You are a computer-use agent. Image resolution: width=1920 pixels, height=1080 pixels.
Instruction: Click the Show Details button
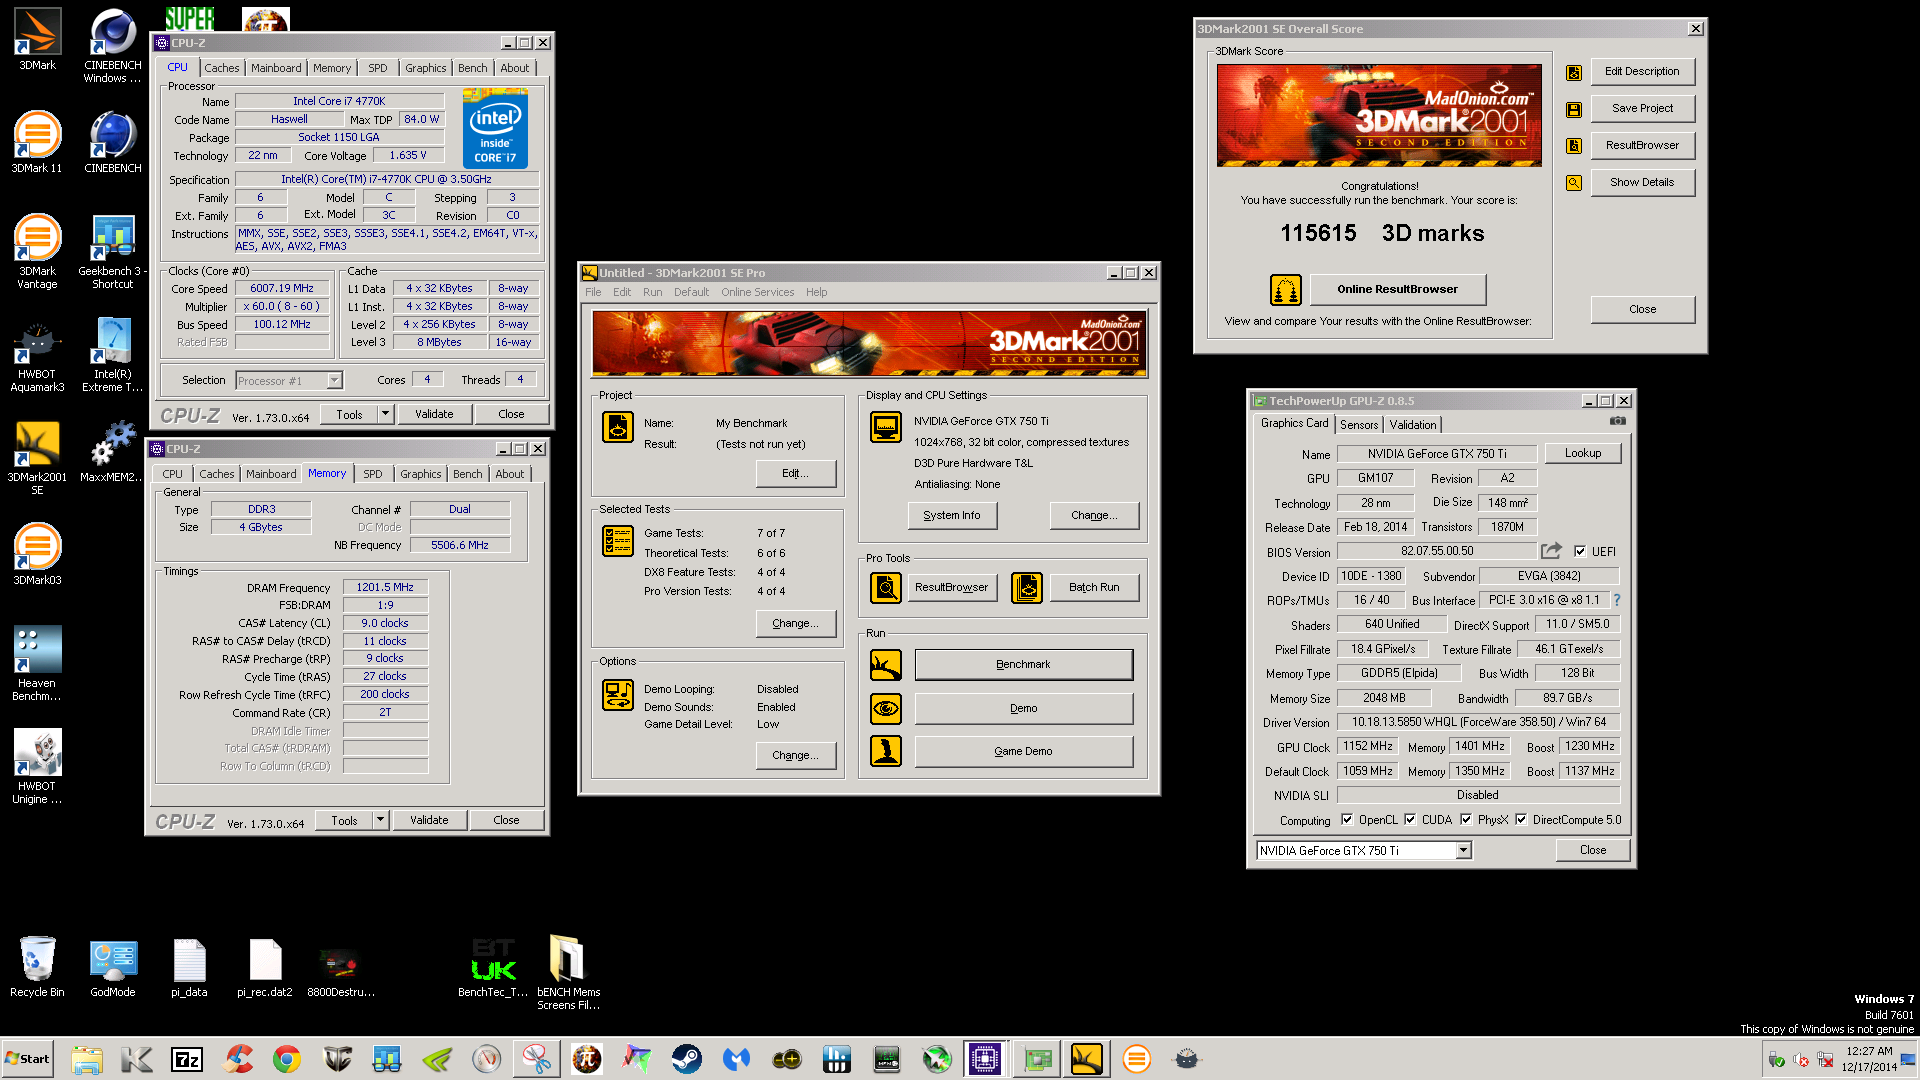coord(1642,183)
